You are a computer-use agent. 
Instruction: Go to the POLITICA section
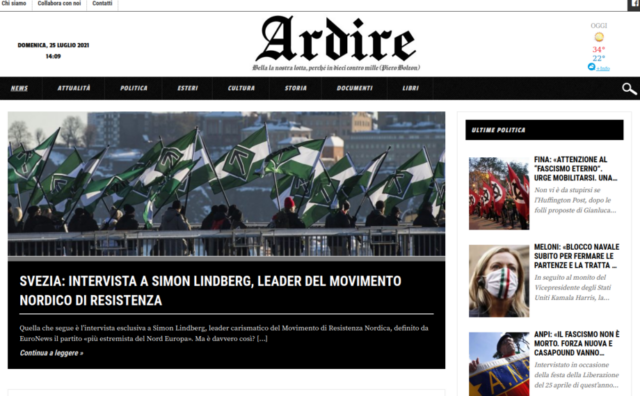(133, 88)
